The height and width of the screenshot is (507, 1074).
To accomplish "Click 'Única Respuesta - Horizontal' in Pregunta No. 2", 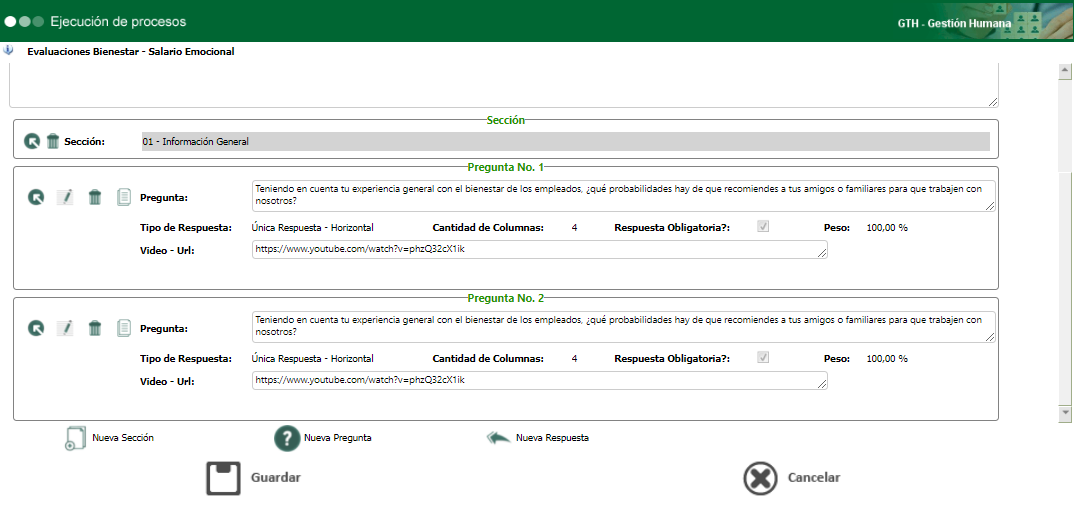I will [312, 358].
